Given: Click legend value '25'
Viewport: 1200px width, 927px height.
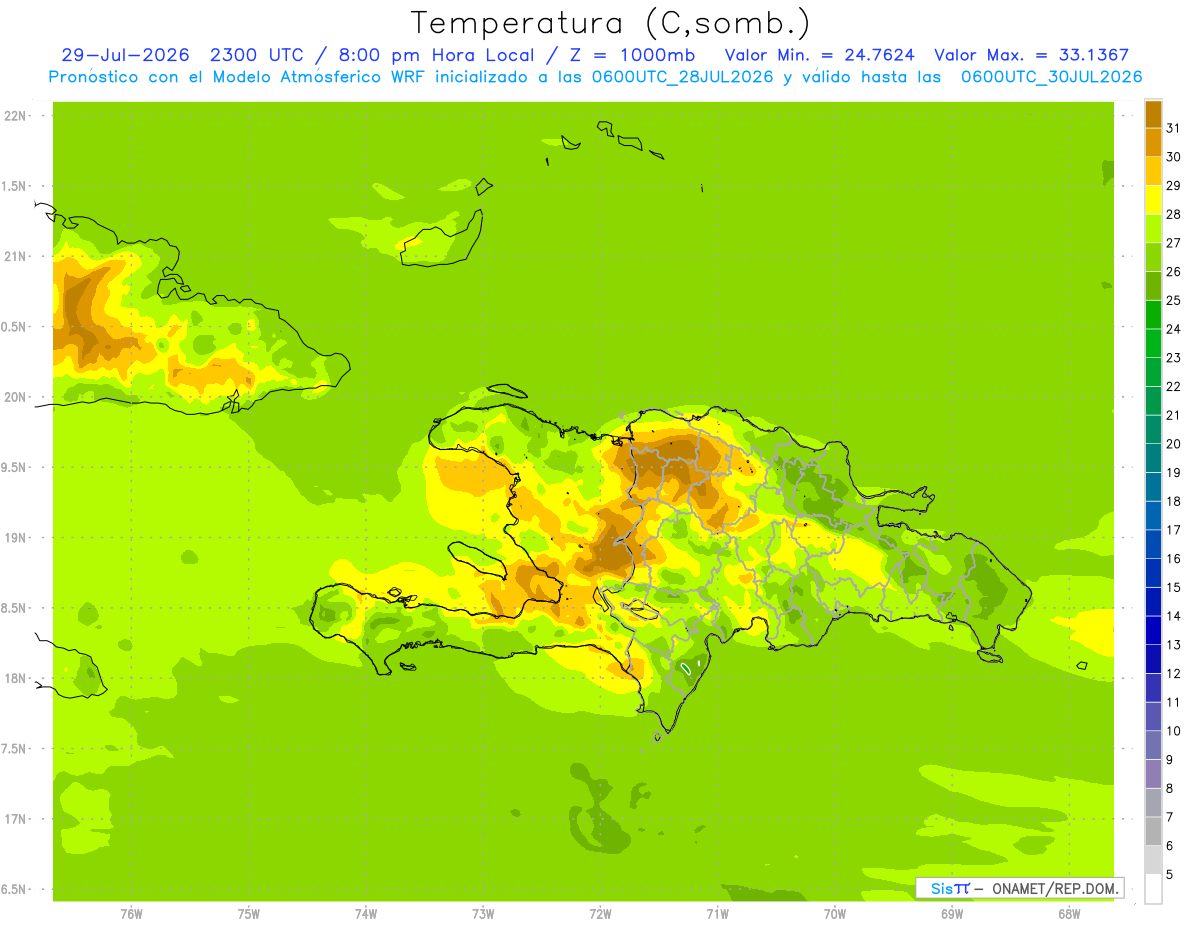Looking at the screenshot, I should coord(1174,300).
